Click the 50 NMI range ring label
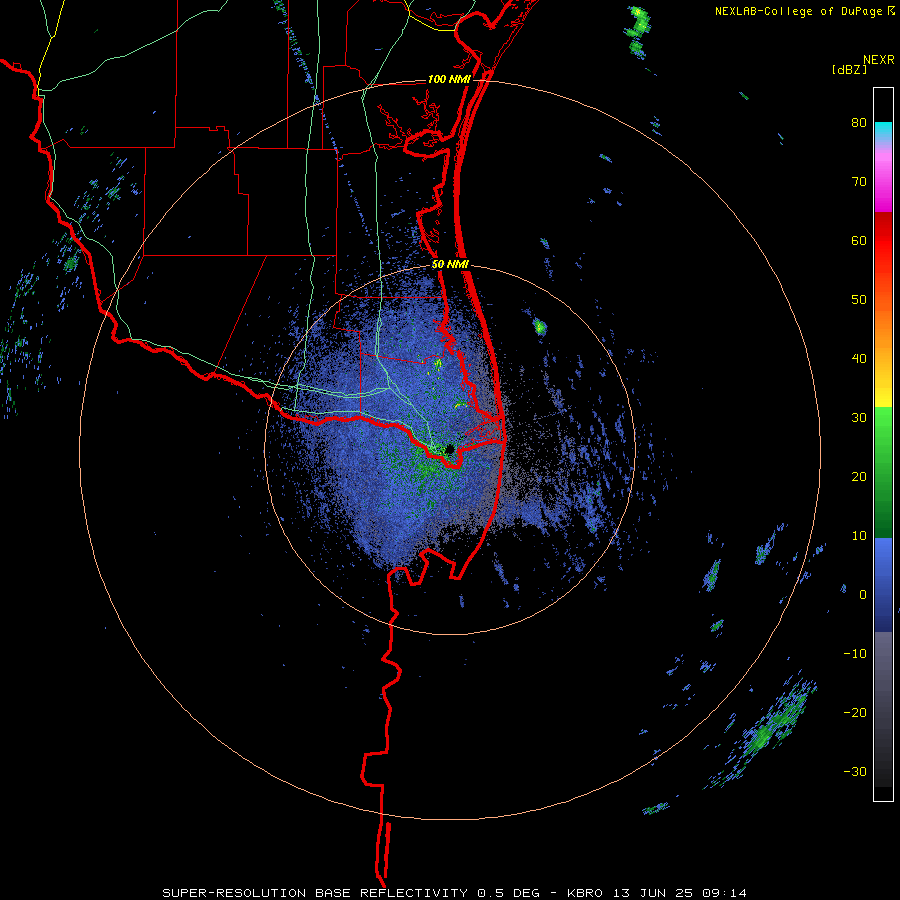900x900 pixels. [451, 265]
